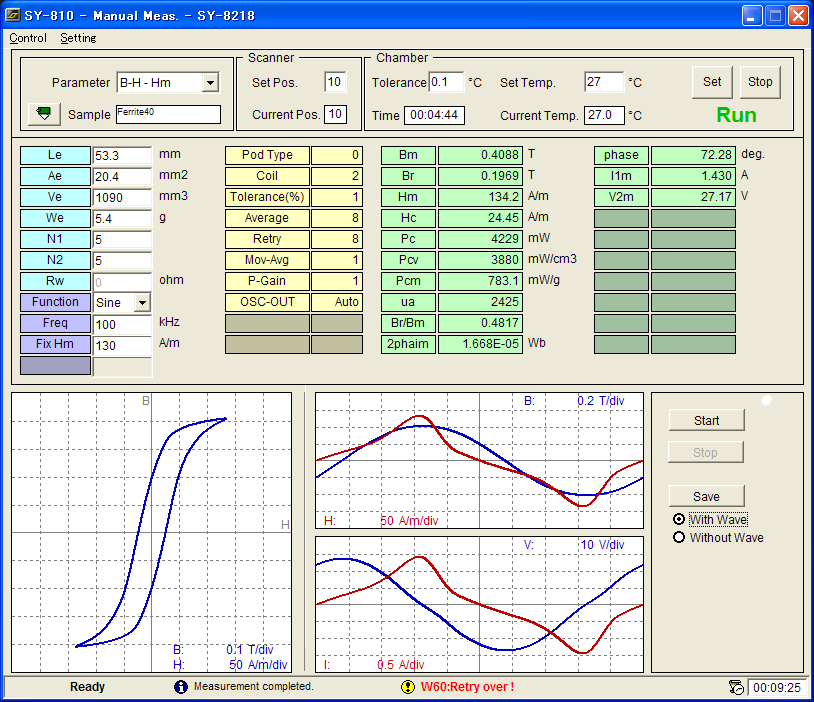Open the Setting menu
The height and width of the screenshot is (702, 814).
pyautogui.click(x=78, y=38)
